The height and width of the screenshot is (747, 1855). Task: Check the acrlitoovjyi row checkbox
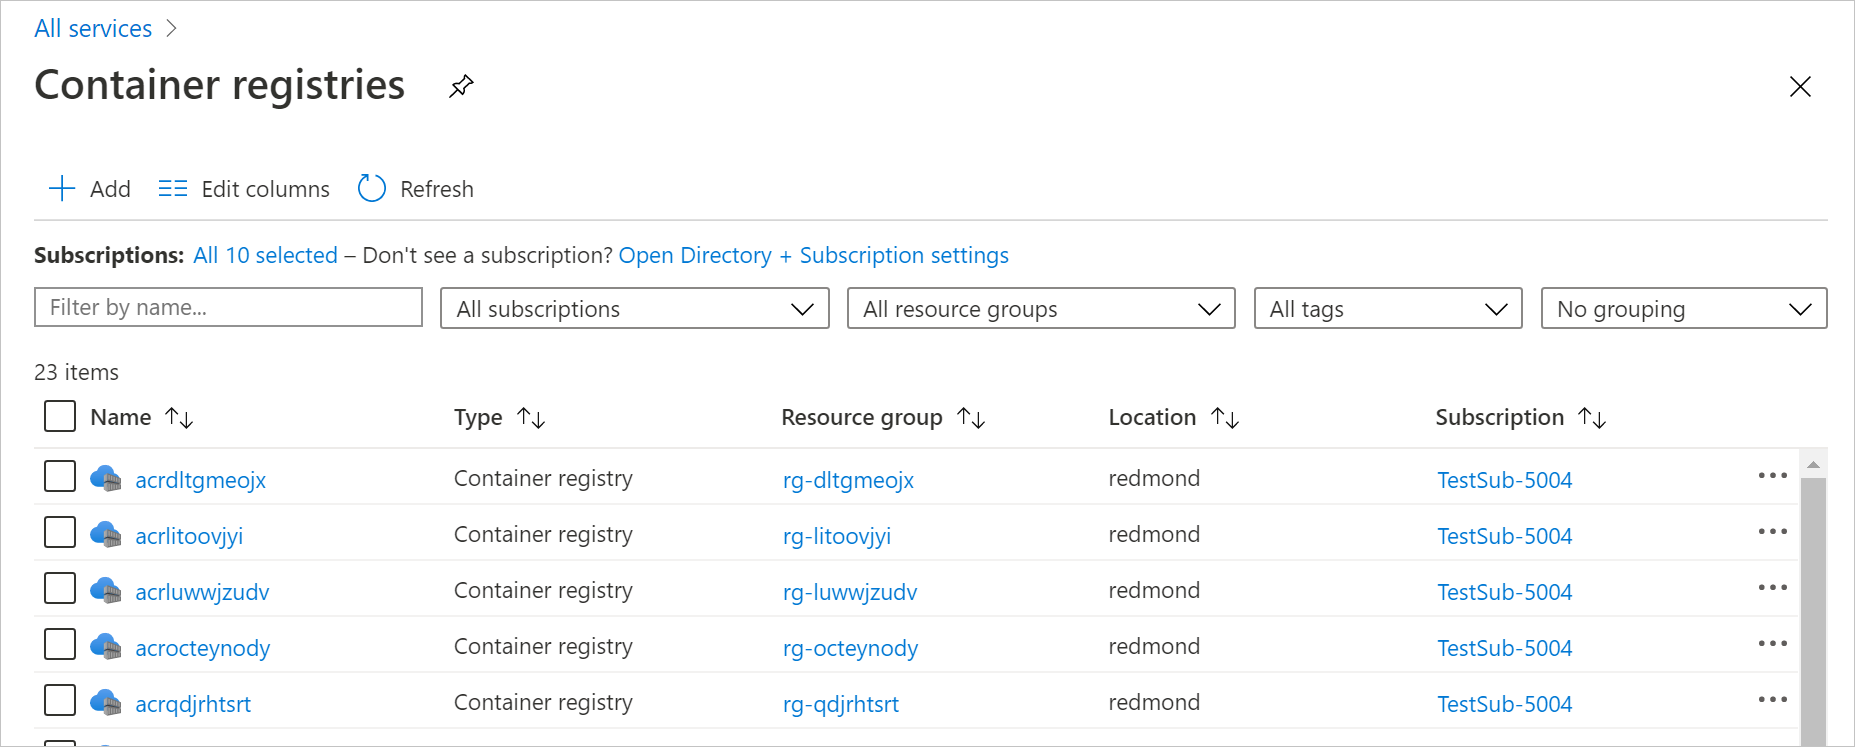60,532
